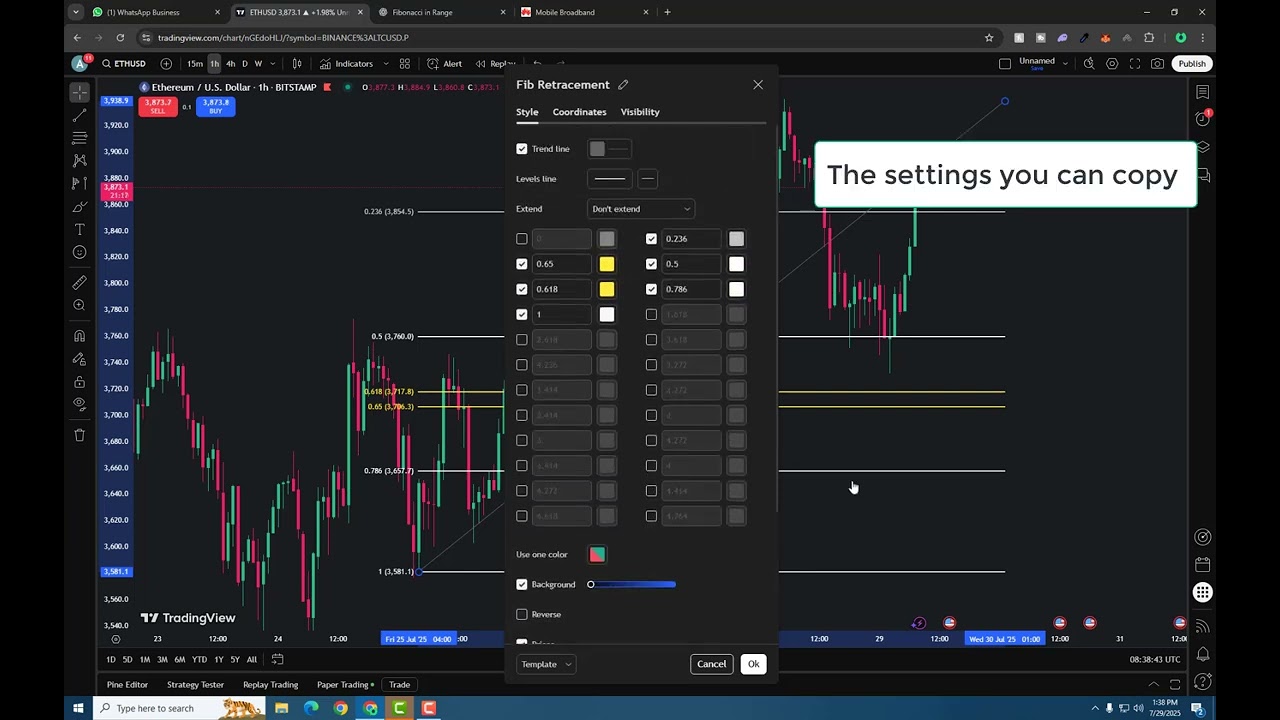Open the text annotation tool
The image size is (1280, 720).
point(79,229)
